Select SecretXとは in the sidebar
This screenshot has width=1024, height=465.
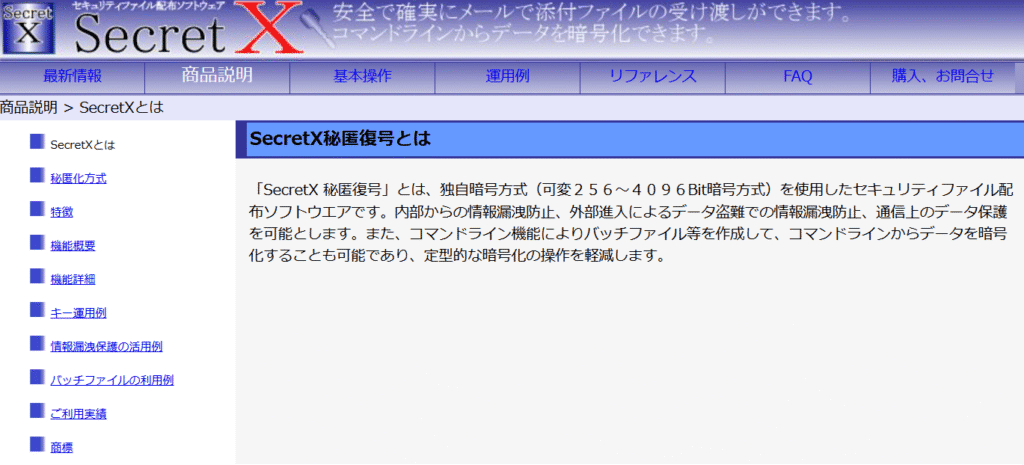(x=82, y=145)
